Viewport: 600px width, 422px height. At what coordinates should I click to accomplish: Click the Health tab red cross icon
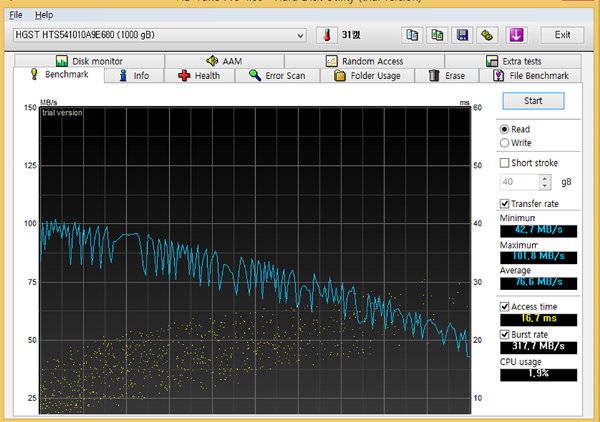click(x=184, y=75)
